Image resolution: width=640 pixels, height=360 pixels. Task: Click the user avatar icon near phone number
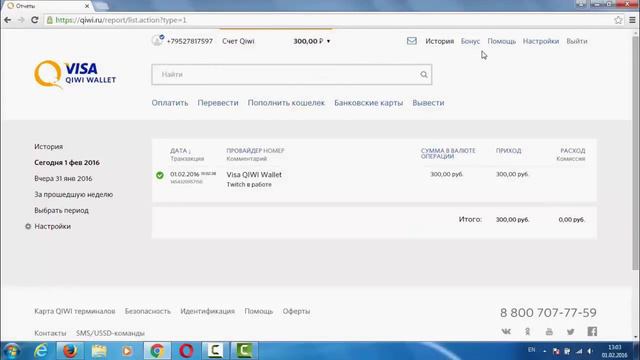point(158,40)
